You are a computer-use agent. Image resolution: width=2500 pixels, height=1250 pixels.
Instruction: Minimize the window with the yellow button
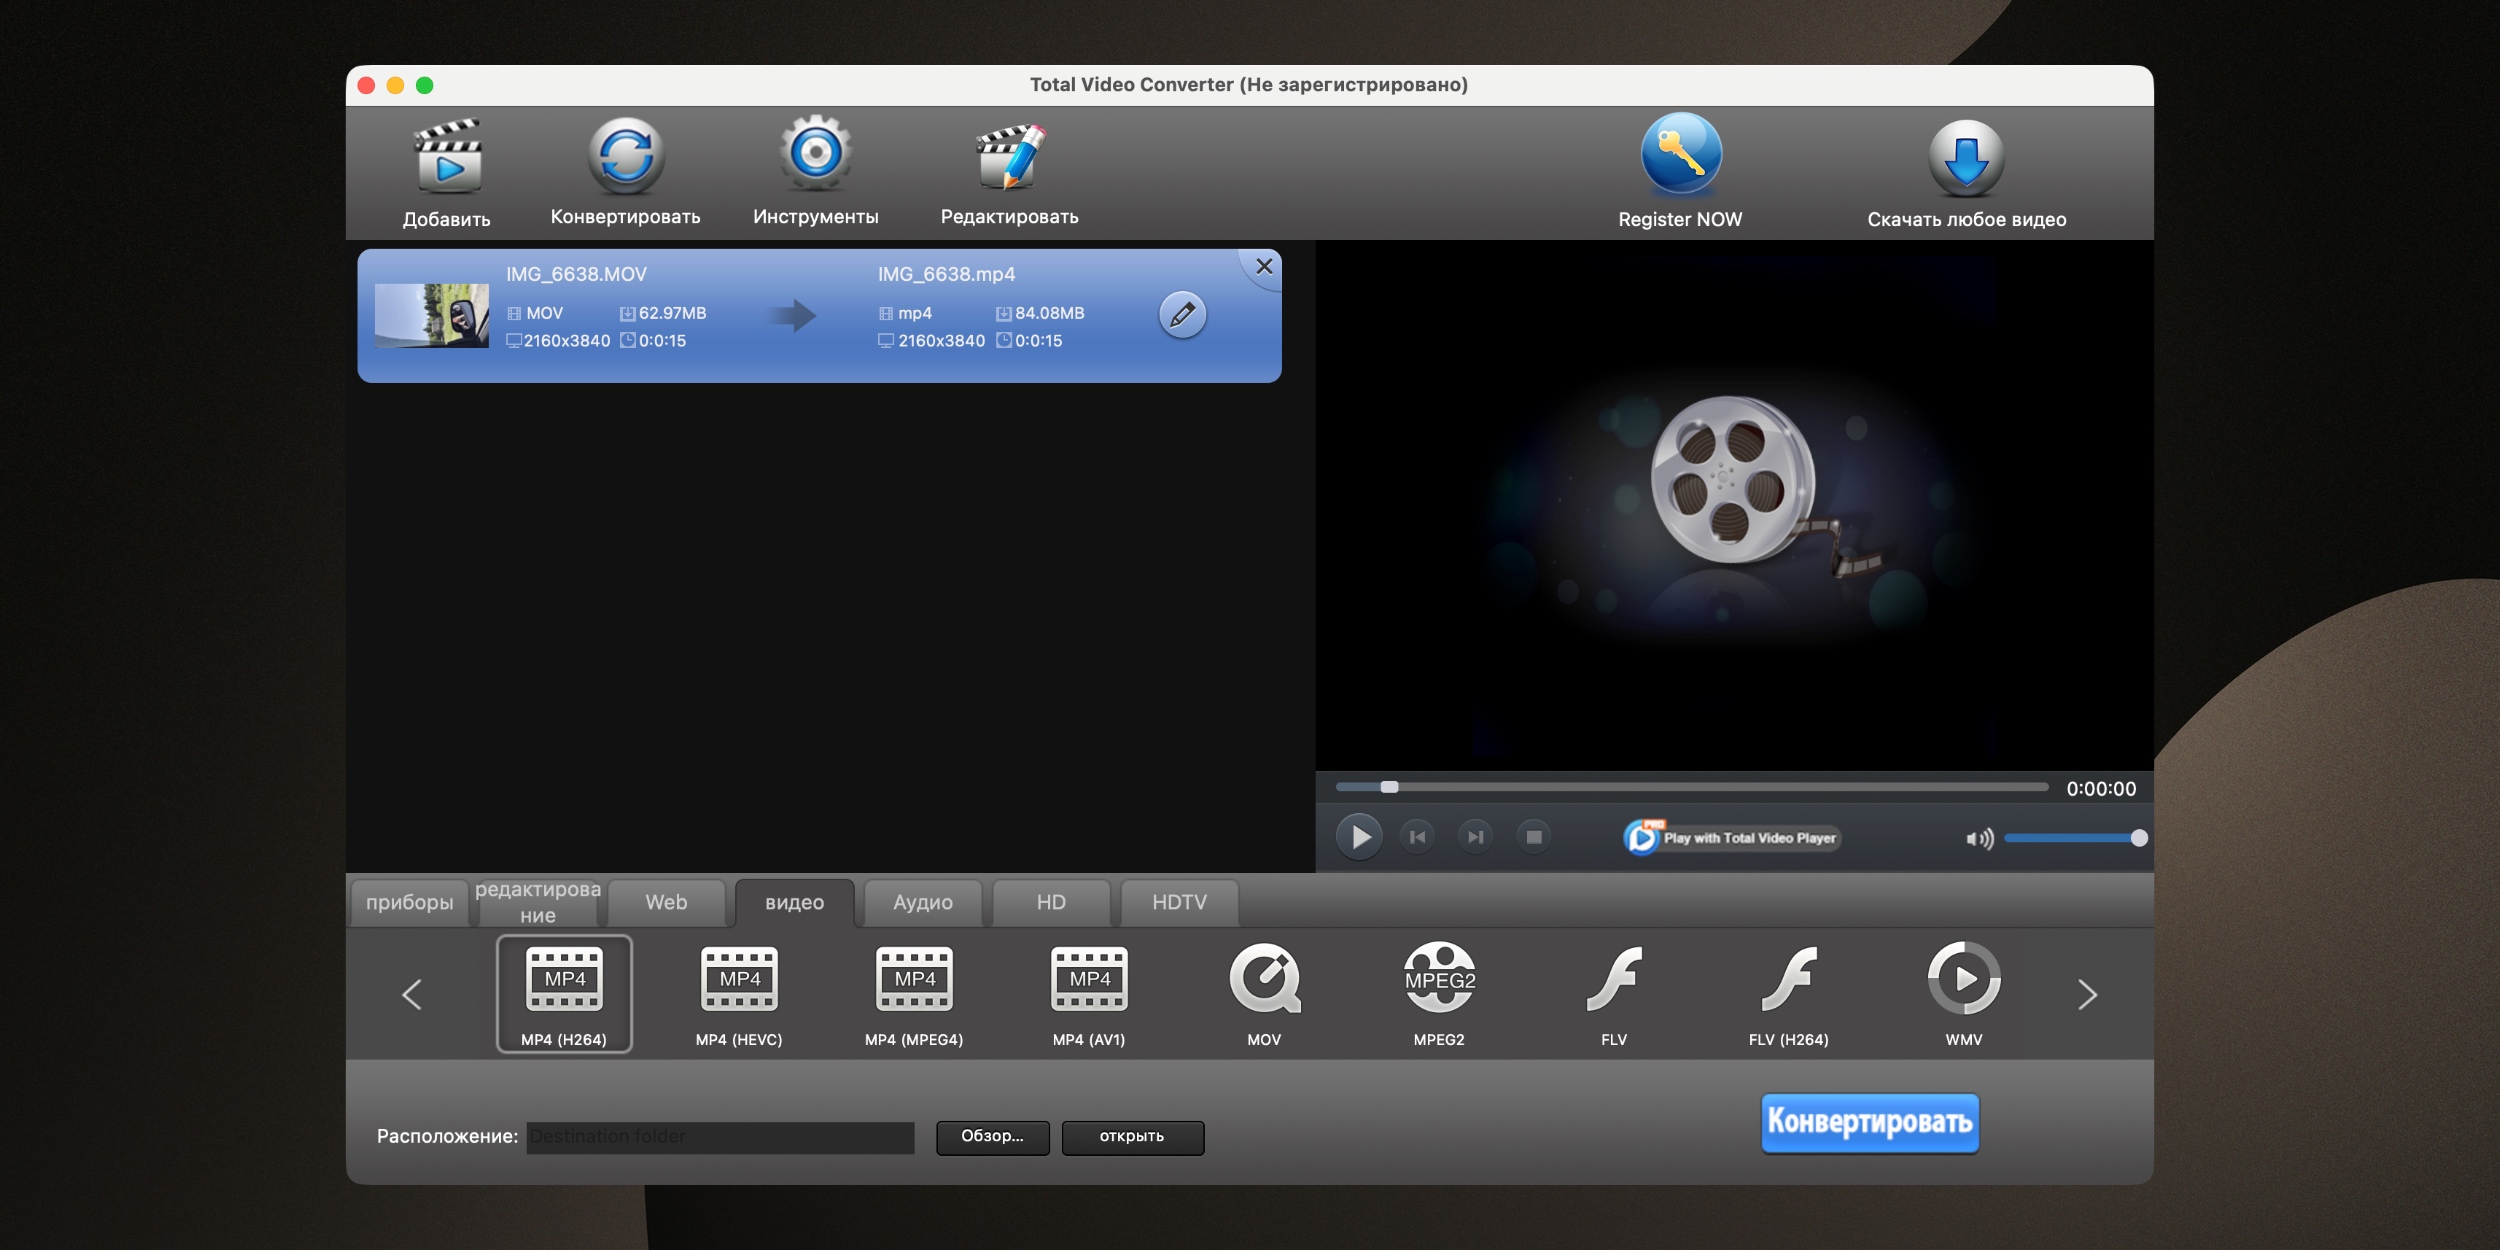pos(395,85)
